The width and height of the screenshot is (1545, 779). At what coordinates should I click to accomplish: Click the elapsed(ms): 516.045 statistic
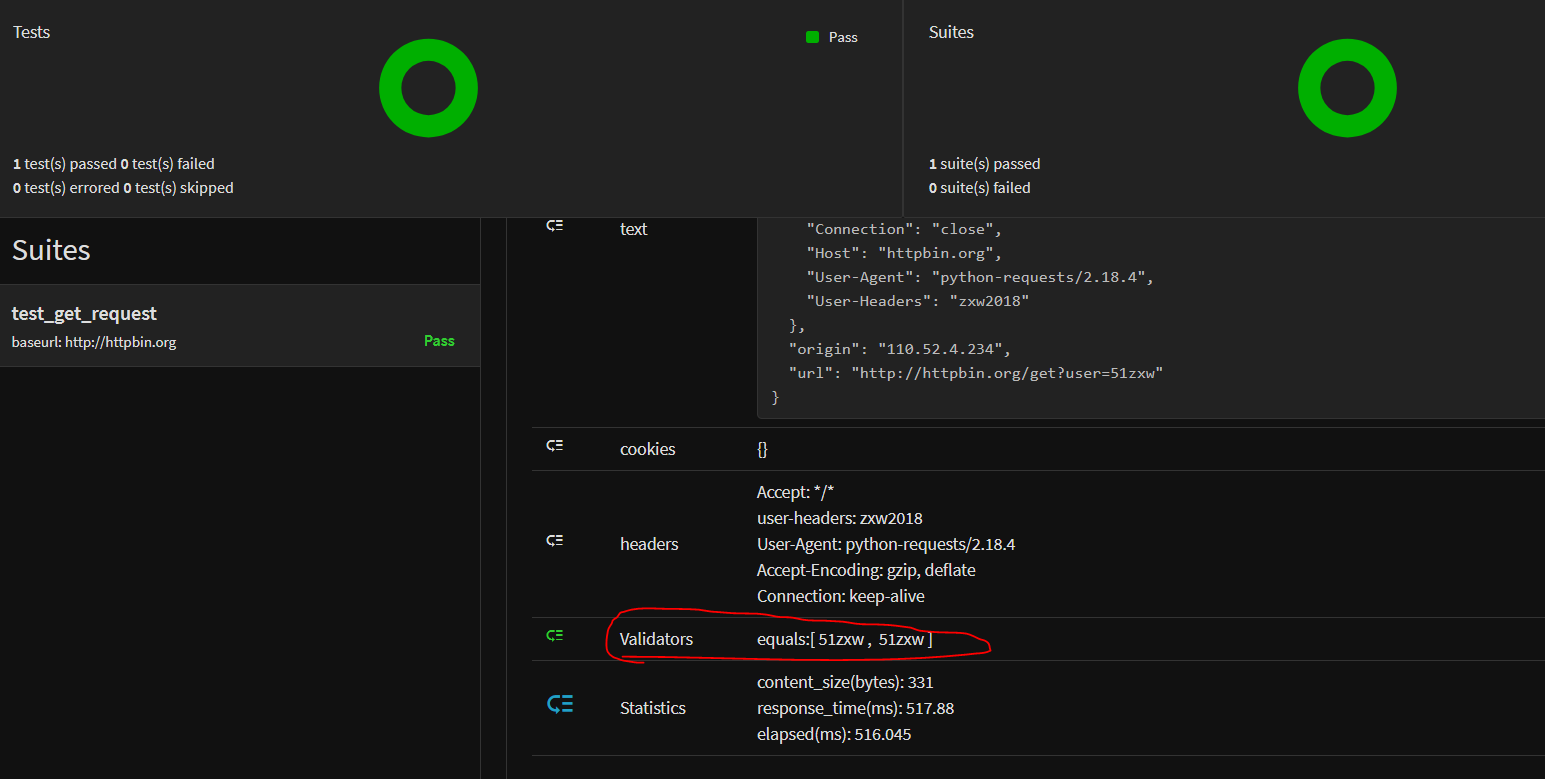pos(834,734)
